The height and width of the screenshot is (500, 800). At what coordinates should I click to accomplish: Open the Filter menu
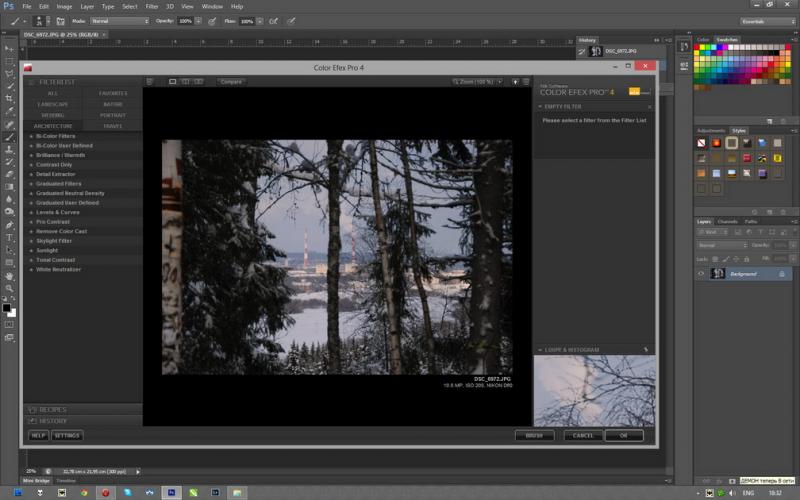point(152,7)
